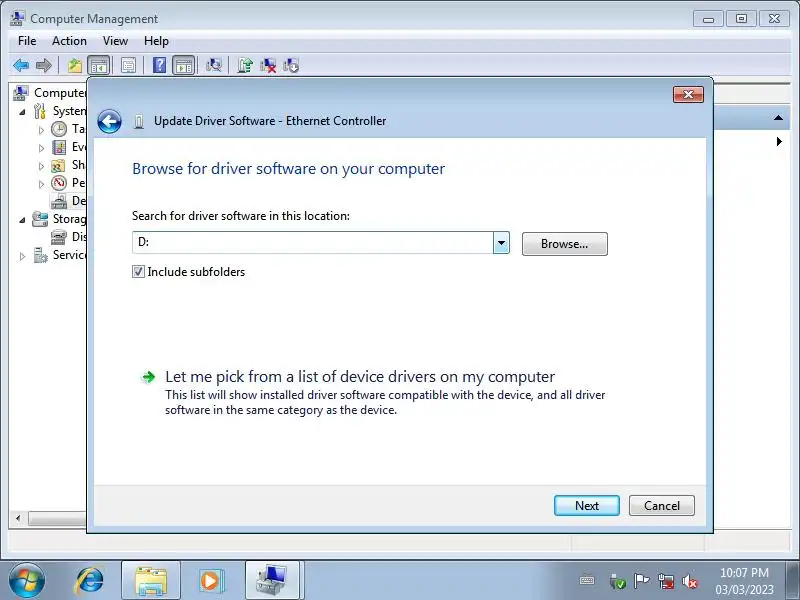Open Windows Media Player taskbar icon
This screenshot has width=800, height=600.
(x=210, y=581)
